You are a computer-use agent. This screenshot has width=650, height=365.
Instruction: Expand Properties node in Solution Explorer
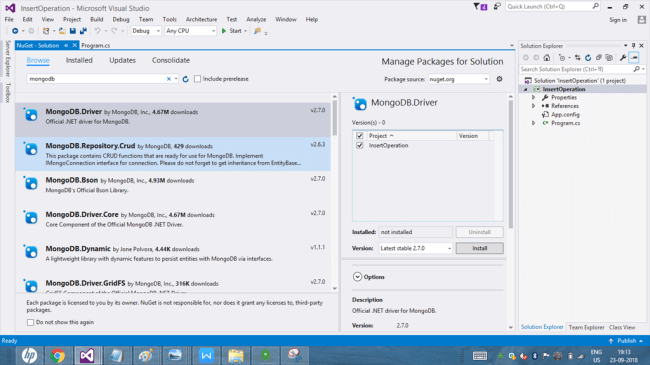[534, 97]
